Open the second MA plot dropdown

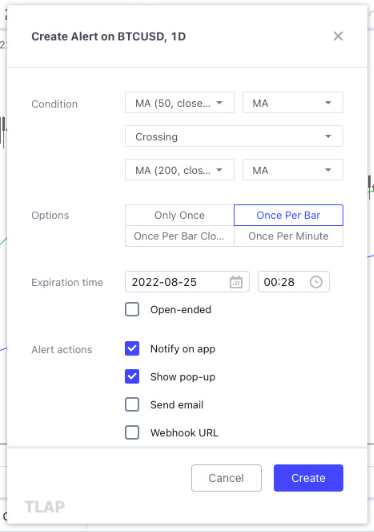293,170
